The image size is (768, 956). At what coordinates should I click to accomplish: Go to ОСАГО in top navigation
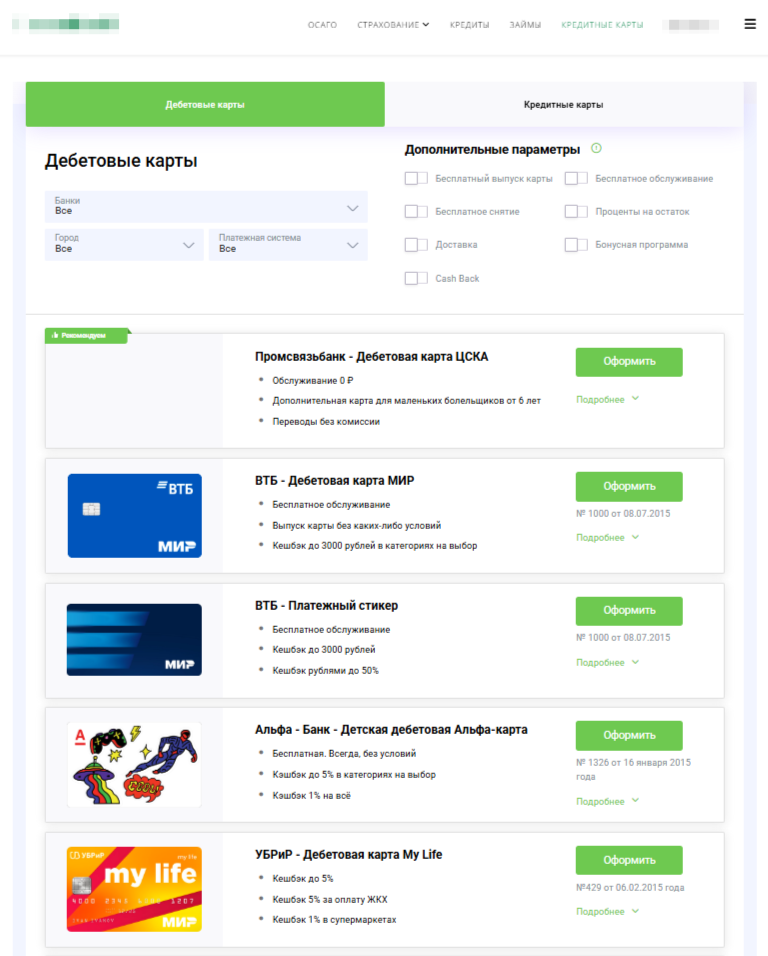322,25
